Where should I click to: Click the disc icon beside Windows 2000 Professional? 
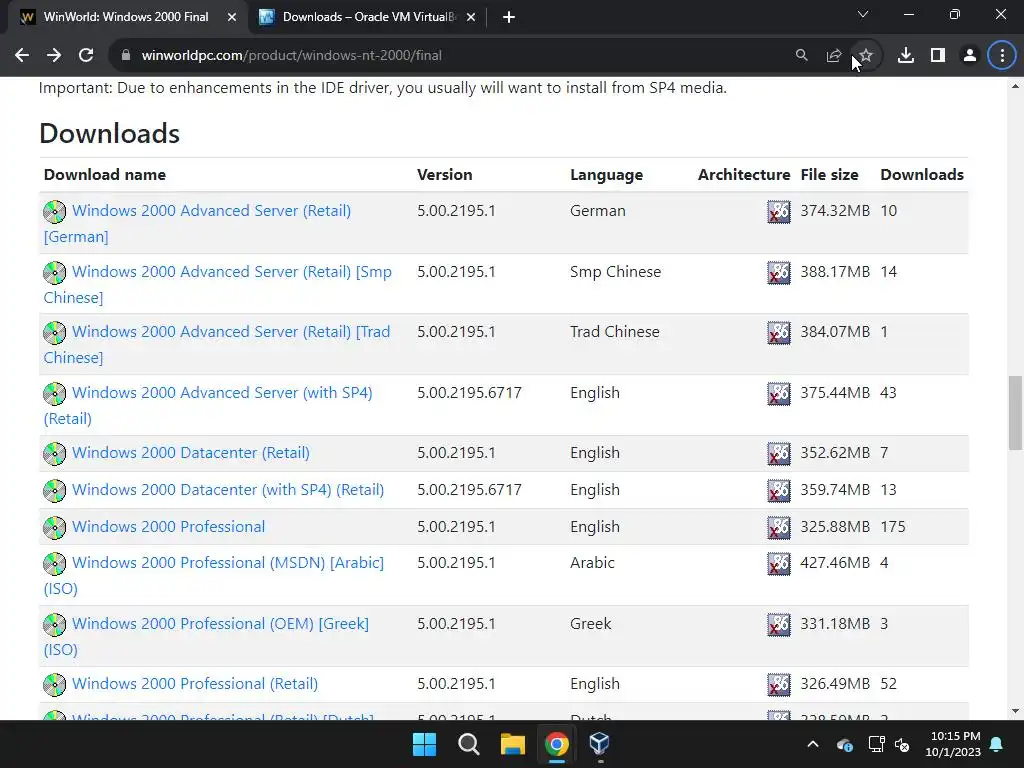pos(54,527)
